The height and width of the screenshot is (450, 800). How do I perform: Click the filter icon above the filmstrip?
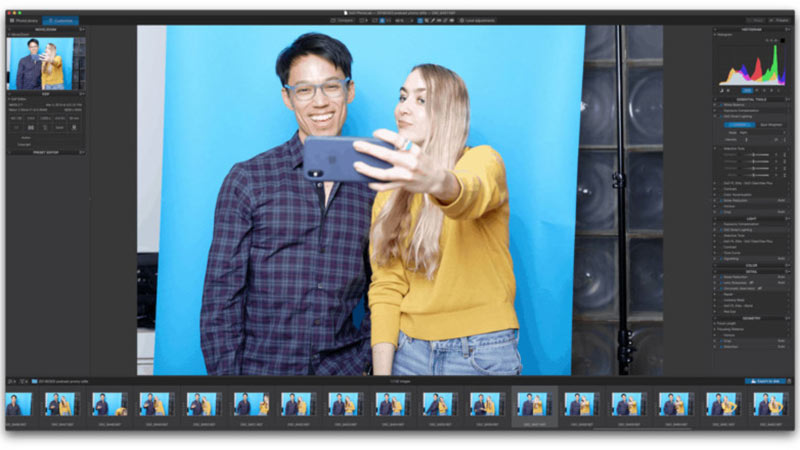point(23,381)
